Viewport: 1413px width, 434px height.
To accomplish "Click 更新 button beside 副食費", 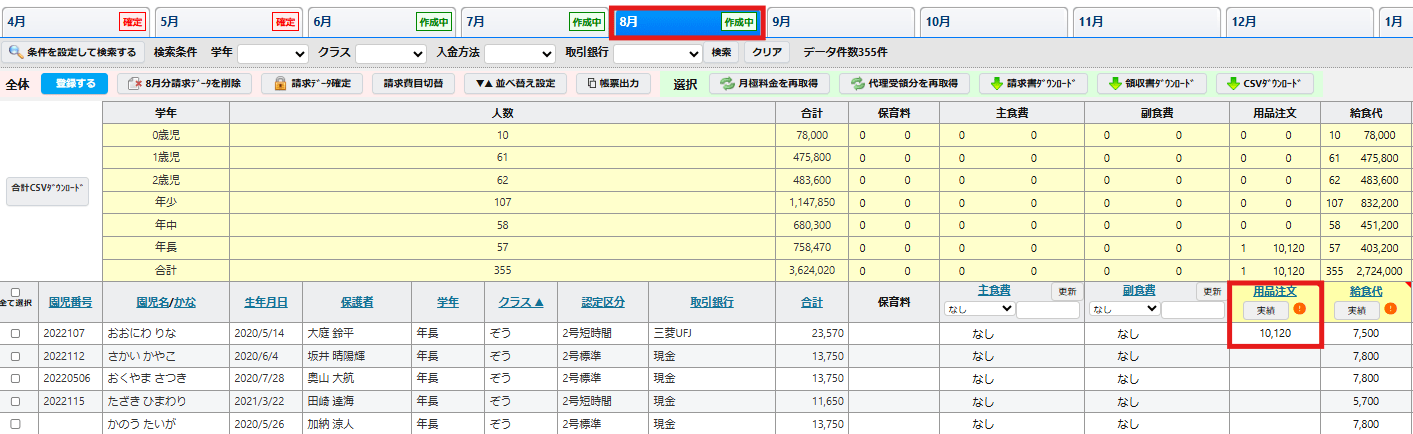I will (1211, 292).
